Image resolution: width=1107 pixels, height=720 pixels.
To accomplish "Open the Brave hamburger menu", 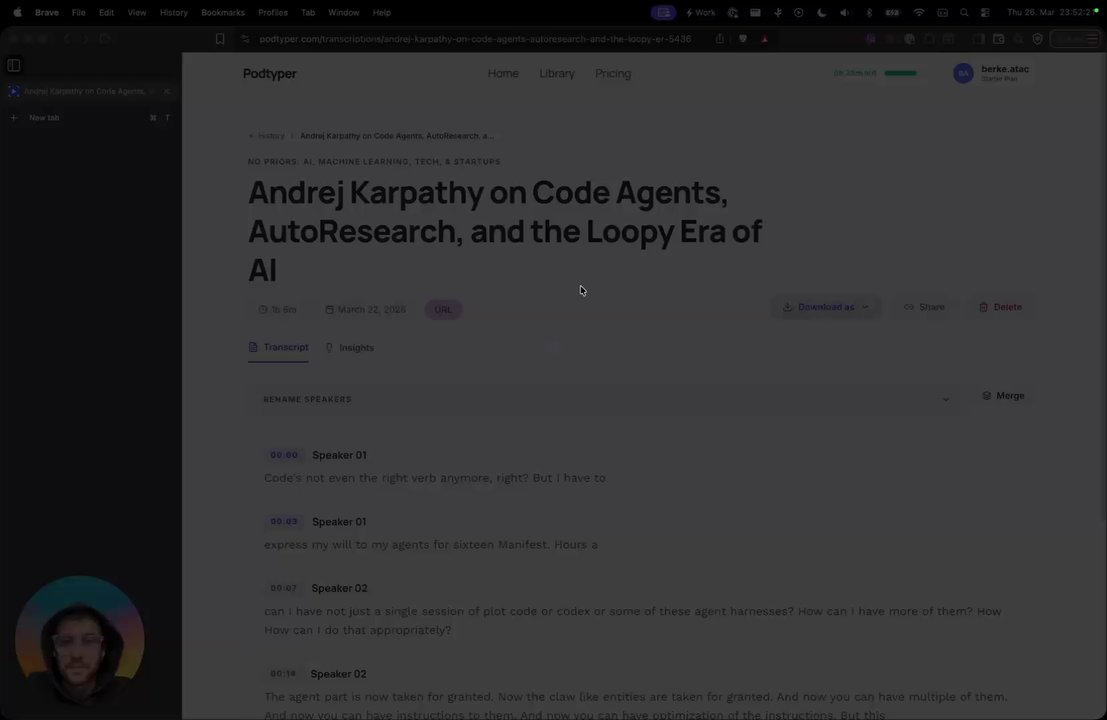I will tap(1092, 39).
